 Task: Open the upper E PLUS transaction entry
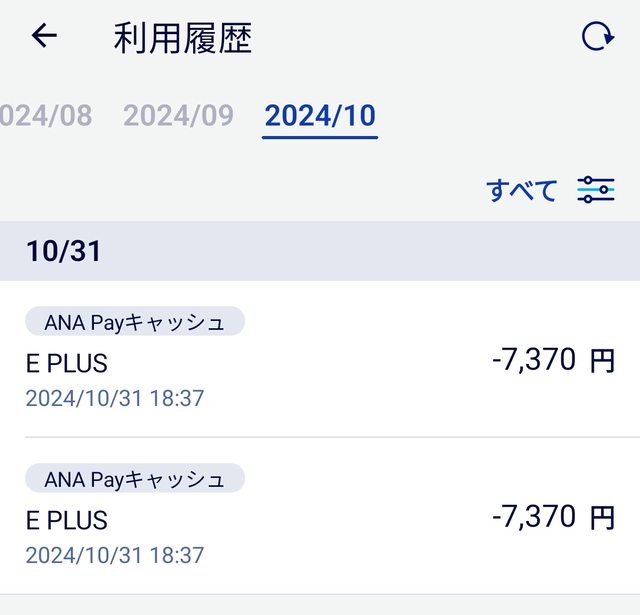coord(67,363)
